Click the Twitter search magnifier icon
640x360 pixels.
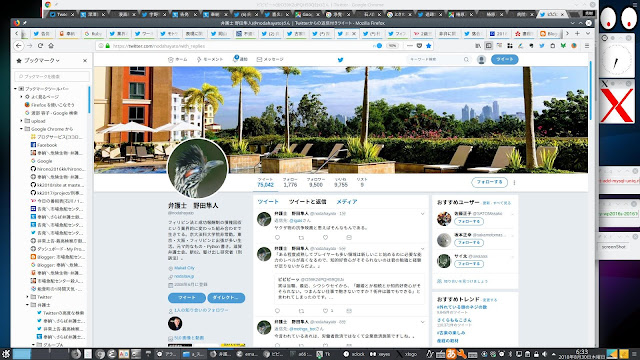click(466, 60)
